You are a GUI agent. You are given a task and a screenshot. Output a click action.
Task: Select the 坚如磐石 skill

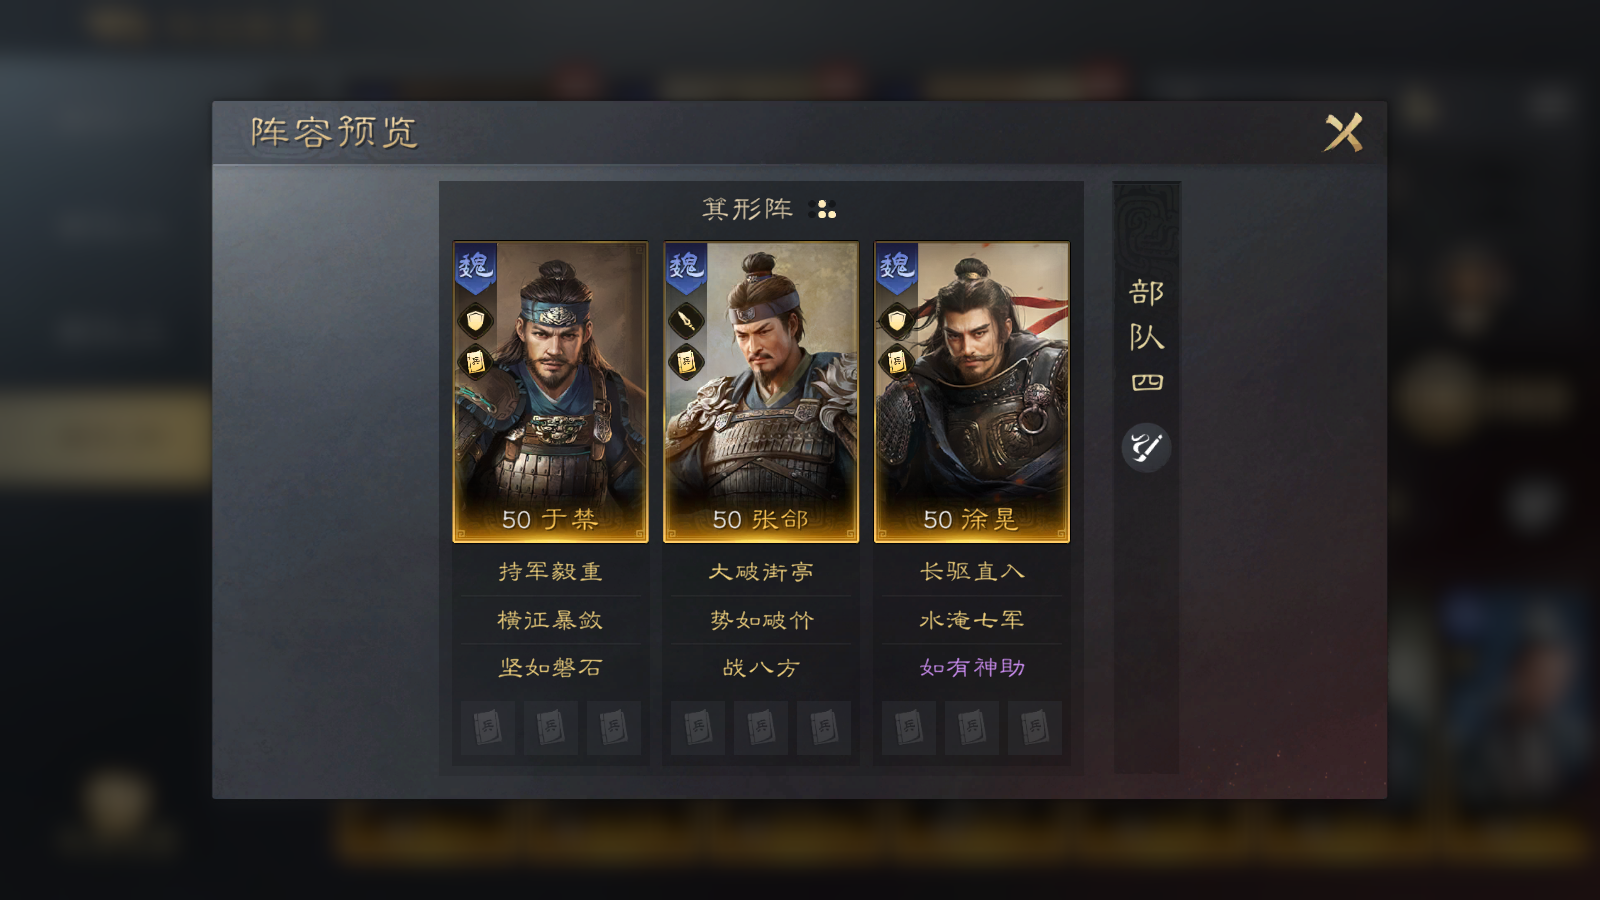tap(550, 667)
